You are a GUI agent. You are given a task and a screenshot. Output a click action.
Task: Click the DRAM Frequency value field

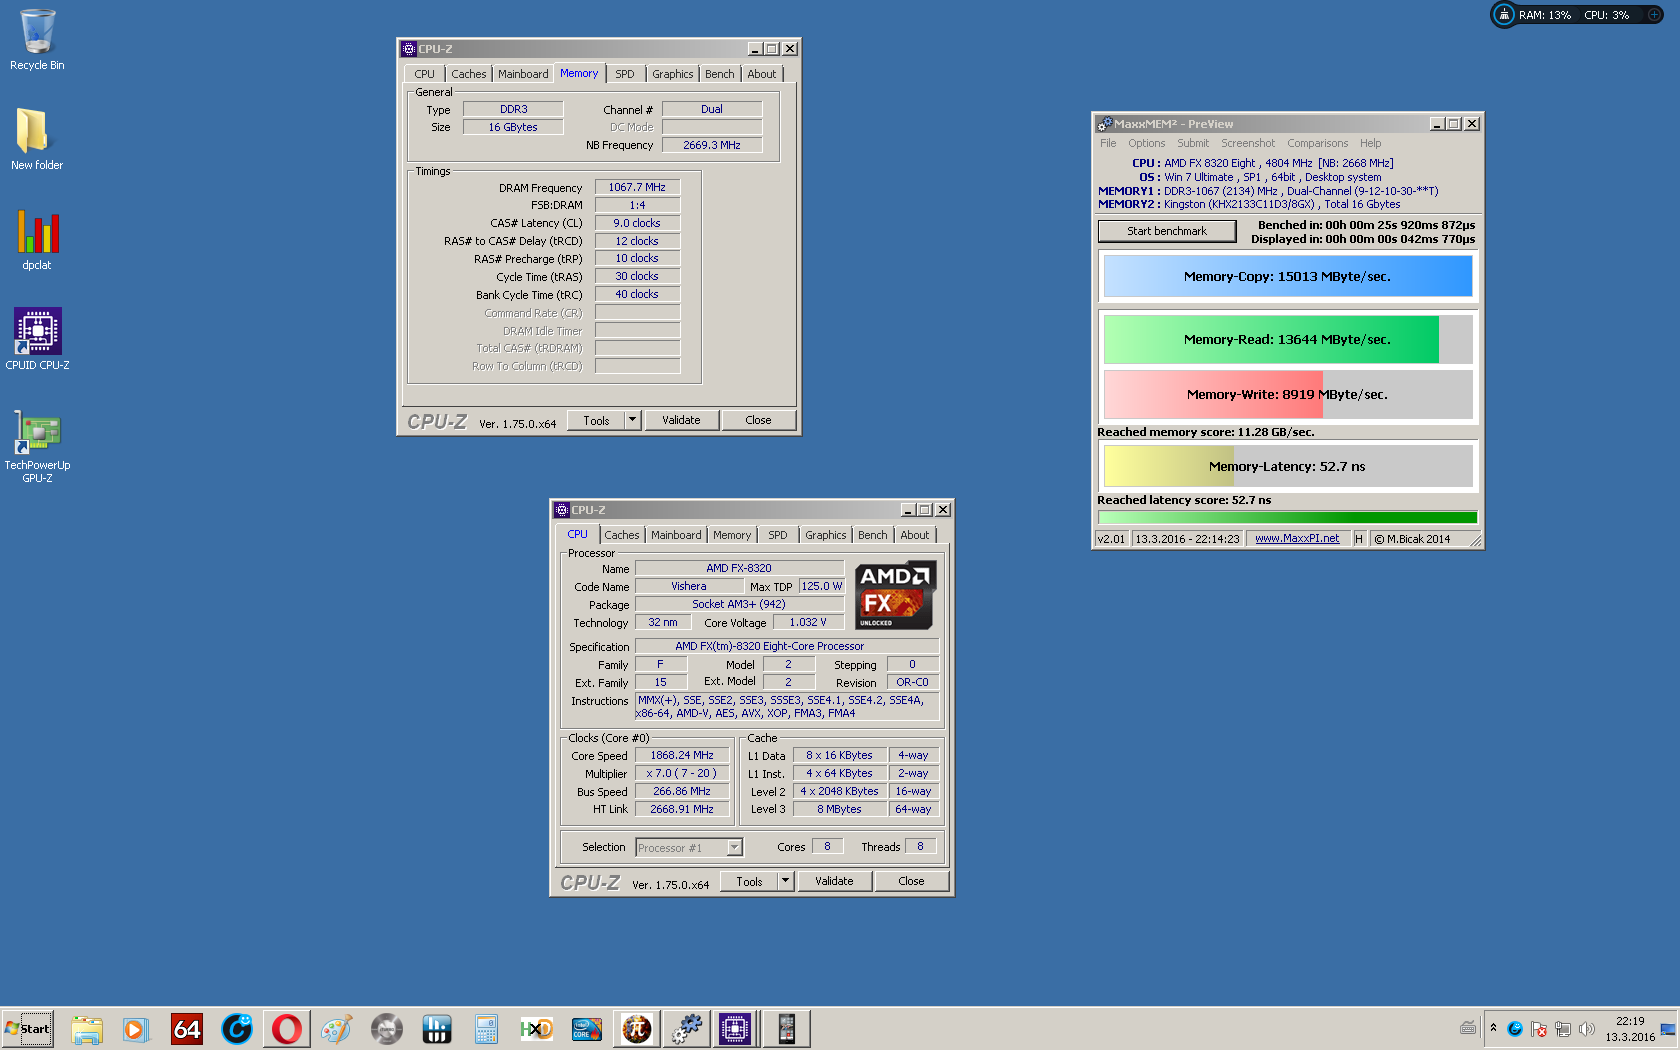[x=637, y=187]
